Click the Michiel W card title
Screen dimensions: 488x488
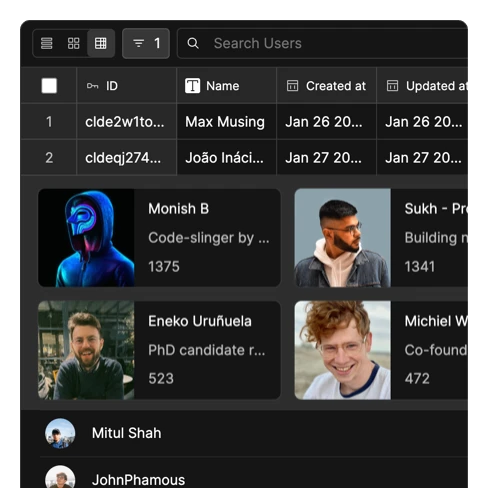click(436, 321)
